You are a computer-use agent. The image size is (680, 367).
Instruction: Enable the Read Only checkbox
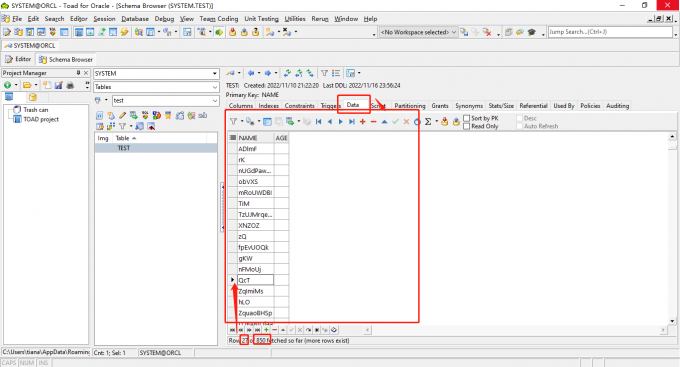(x=467, y=126)
